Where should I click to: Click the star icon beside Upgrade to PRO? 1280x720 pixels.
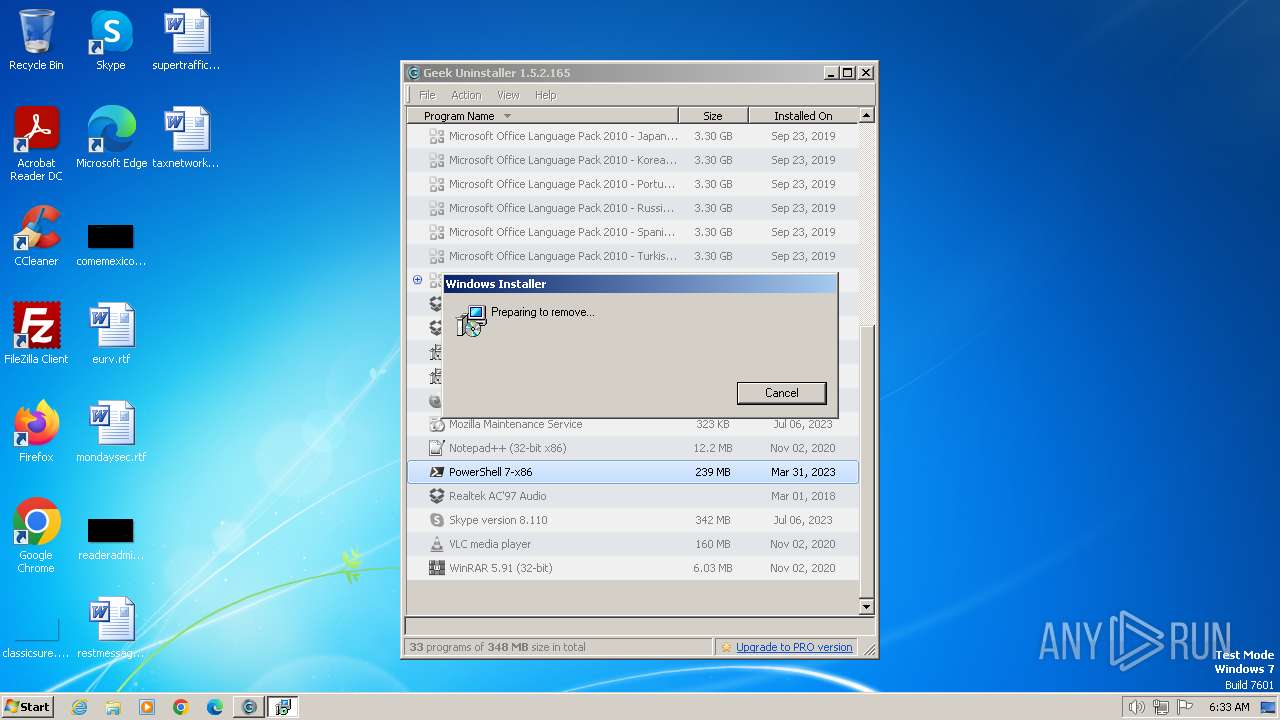coord(726,647)
